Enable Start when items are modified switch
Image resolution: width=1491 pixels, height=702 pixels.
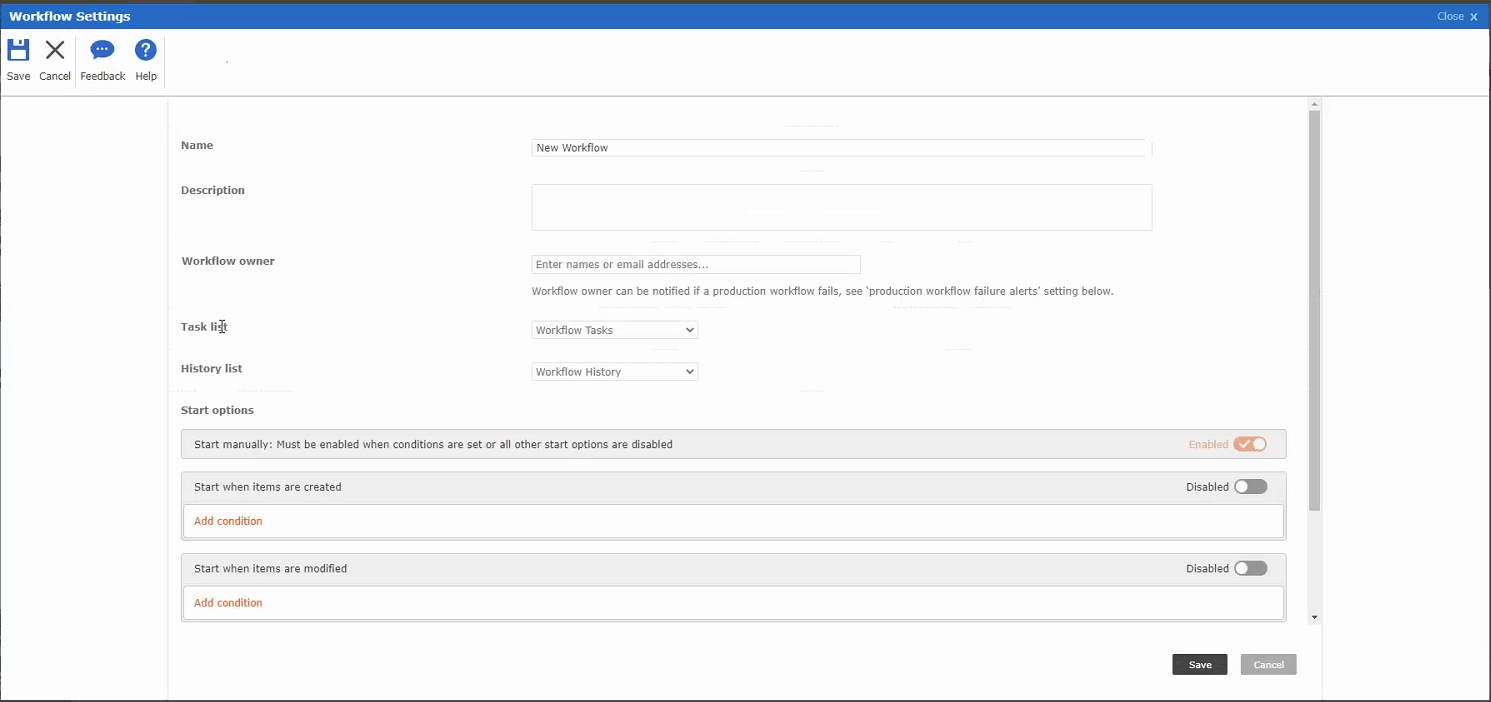[1250, 568]
